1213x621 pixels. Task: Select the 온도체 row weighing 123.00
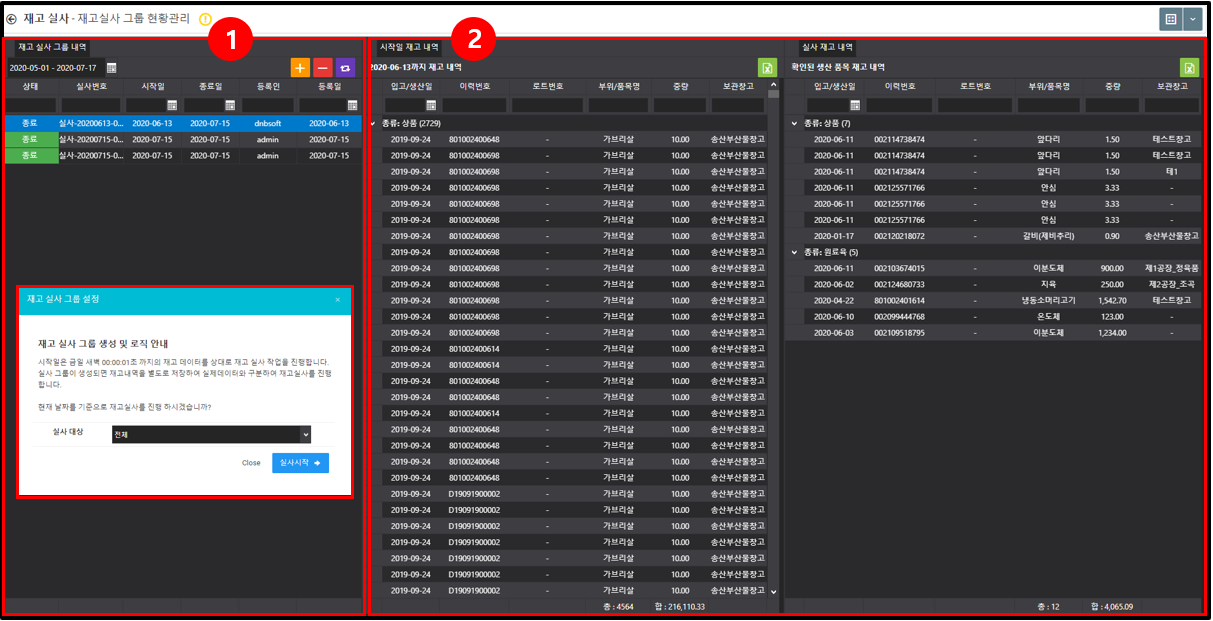pyautogui.click(x=992, y=316)
